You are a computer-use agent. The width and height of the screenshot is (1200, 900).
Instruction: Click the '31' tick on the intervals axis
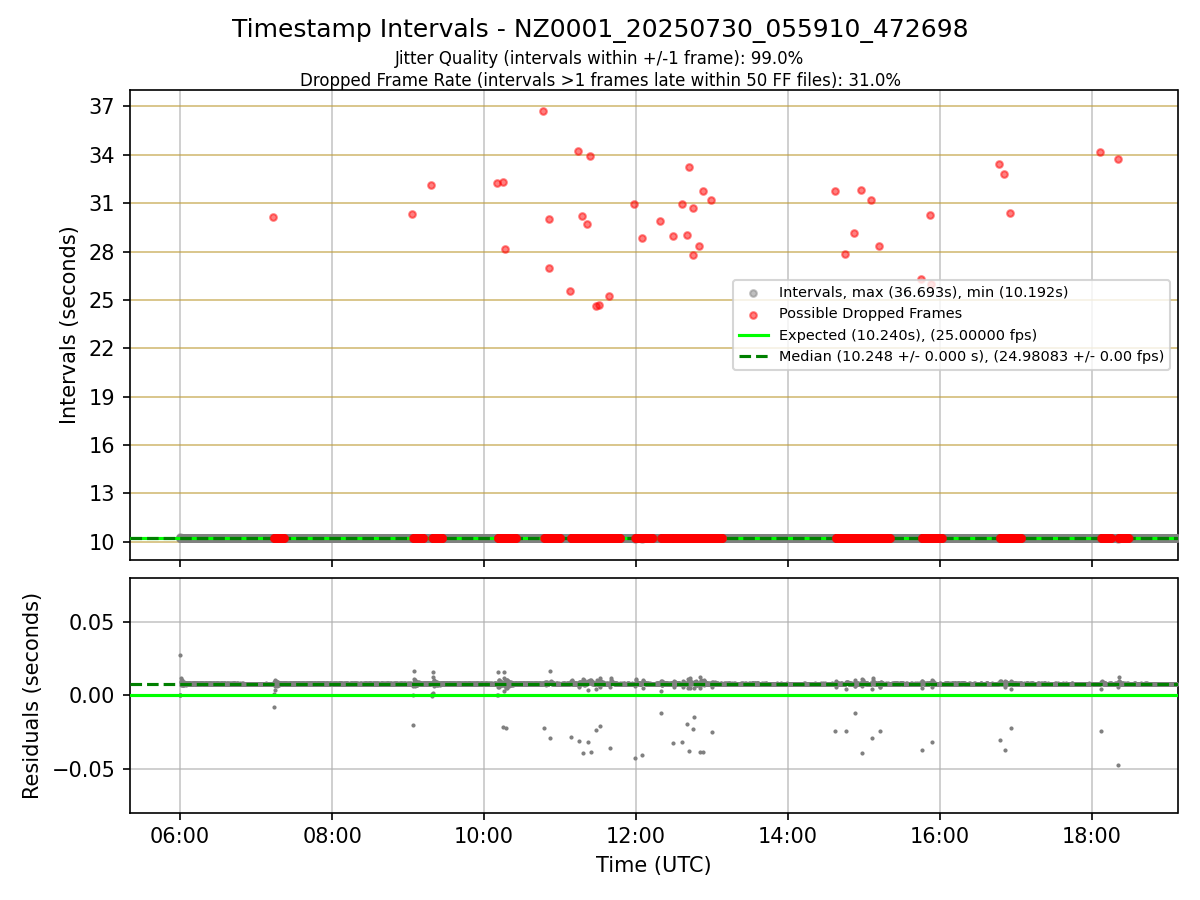coord(104,203)
